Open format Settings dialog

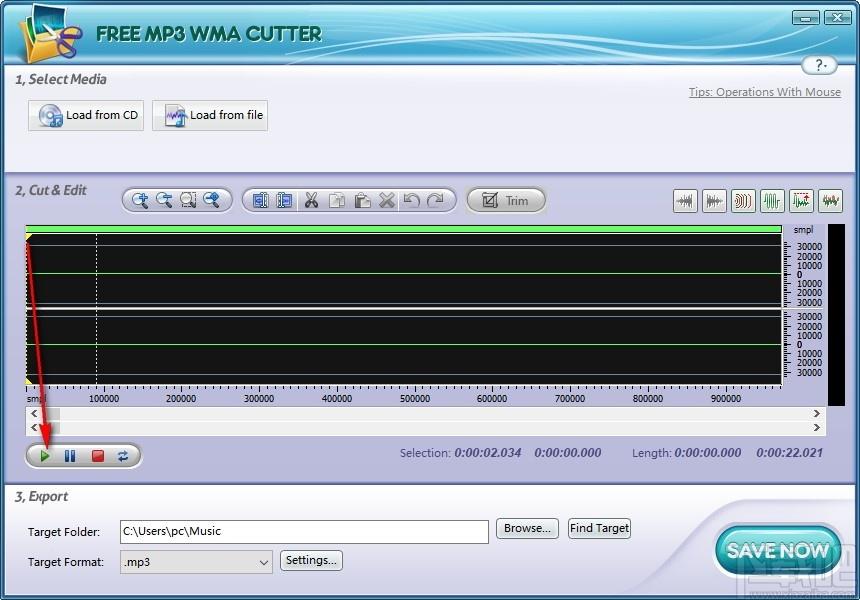pos(311,560)
